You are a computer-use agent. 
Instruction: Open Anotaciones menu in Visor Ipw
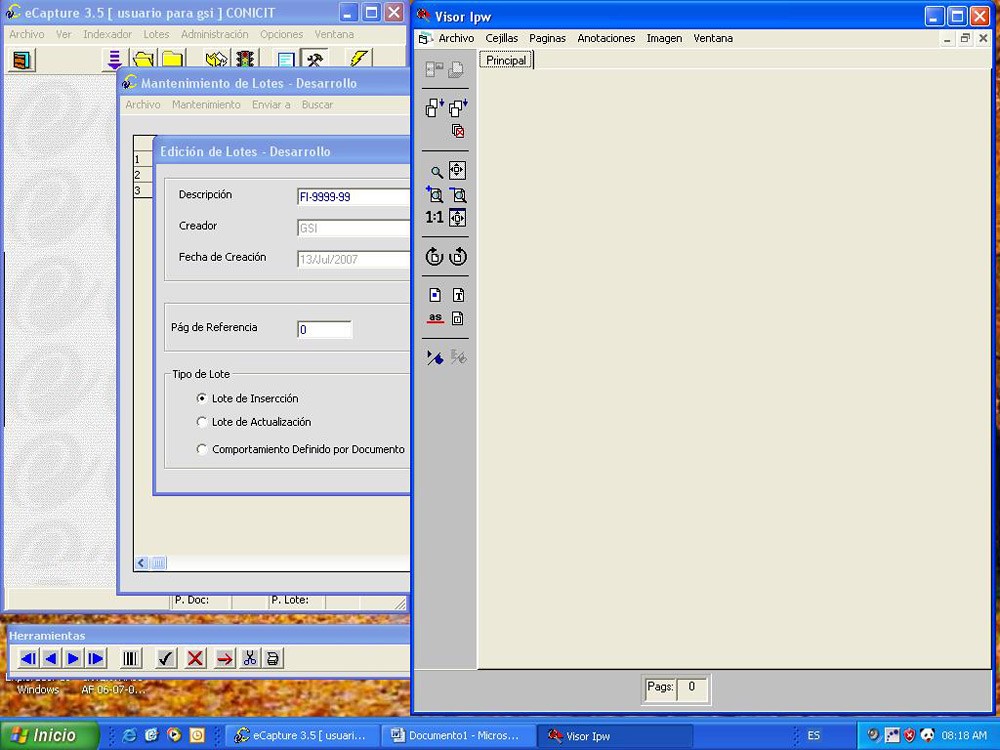(x=606, y=38)
